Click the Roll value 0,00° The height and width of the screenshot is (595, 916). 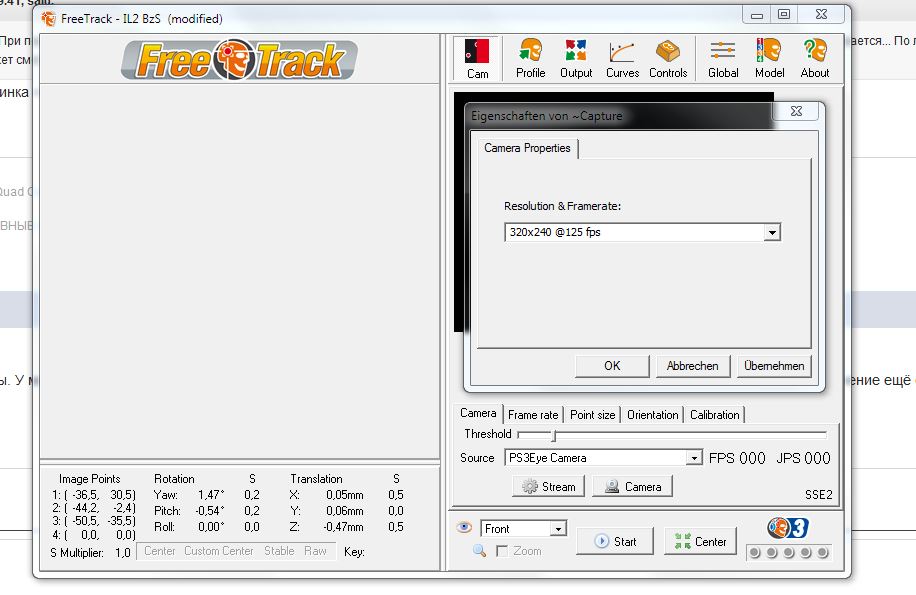pyautogui.click(x=211, y=527)
